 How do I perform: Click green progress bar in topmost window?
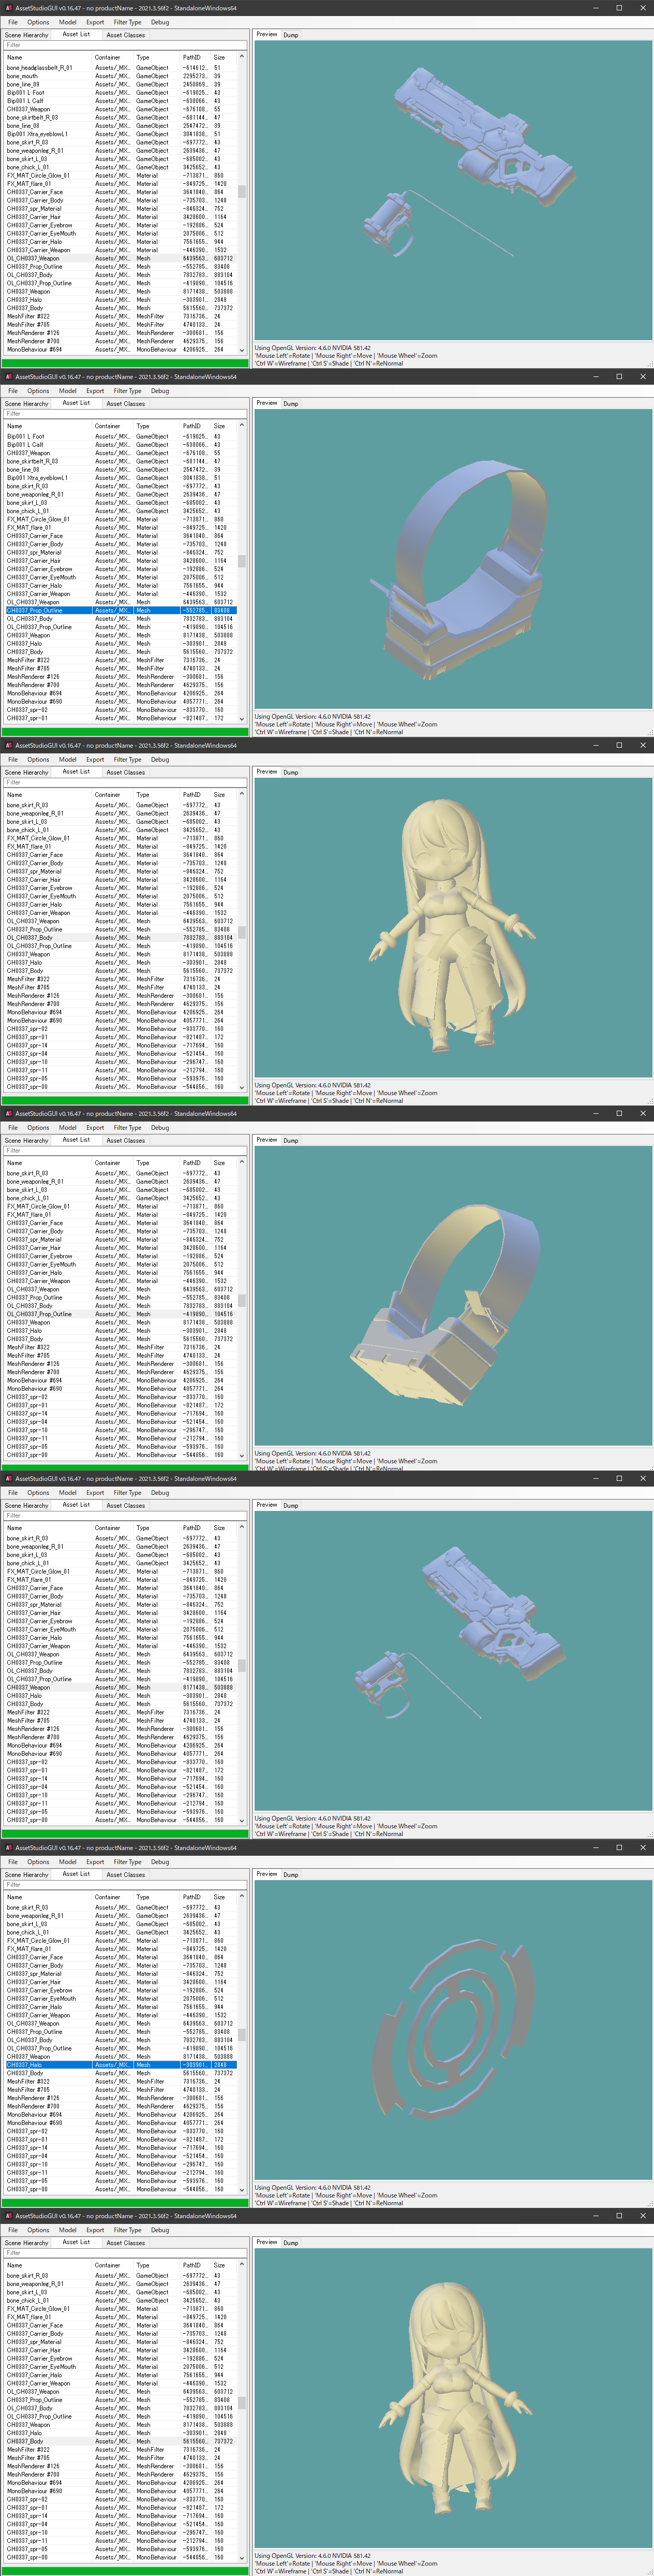click(x=125, y=364)
